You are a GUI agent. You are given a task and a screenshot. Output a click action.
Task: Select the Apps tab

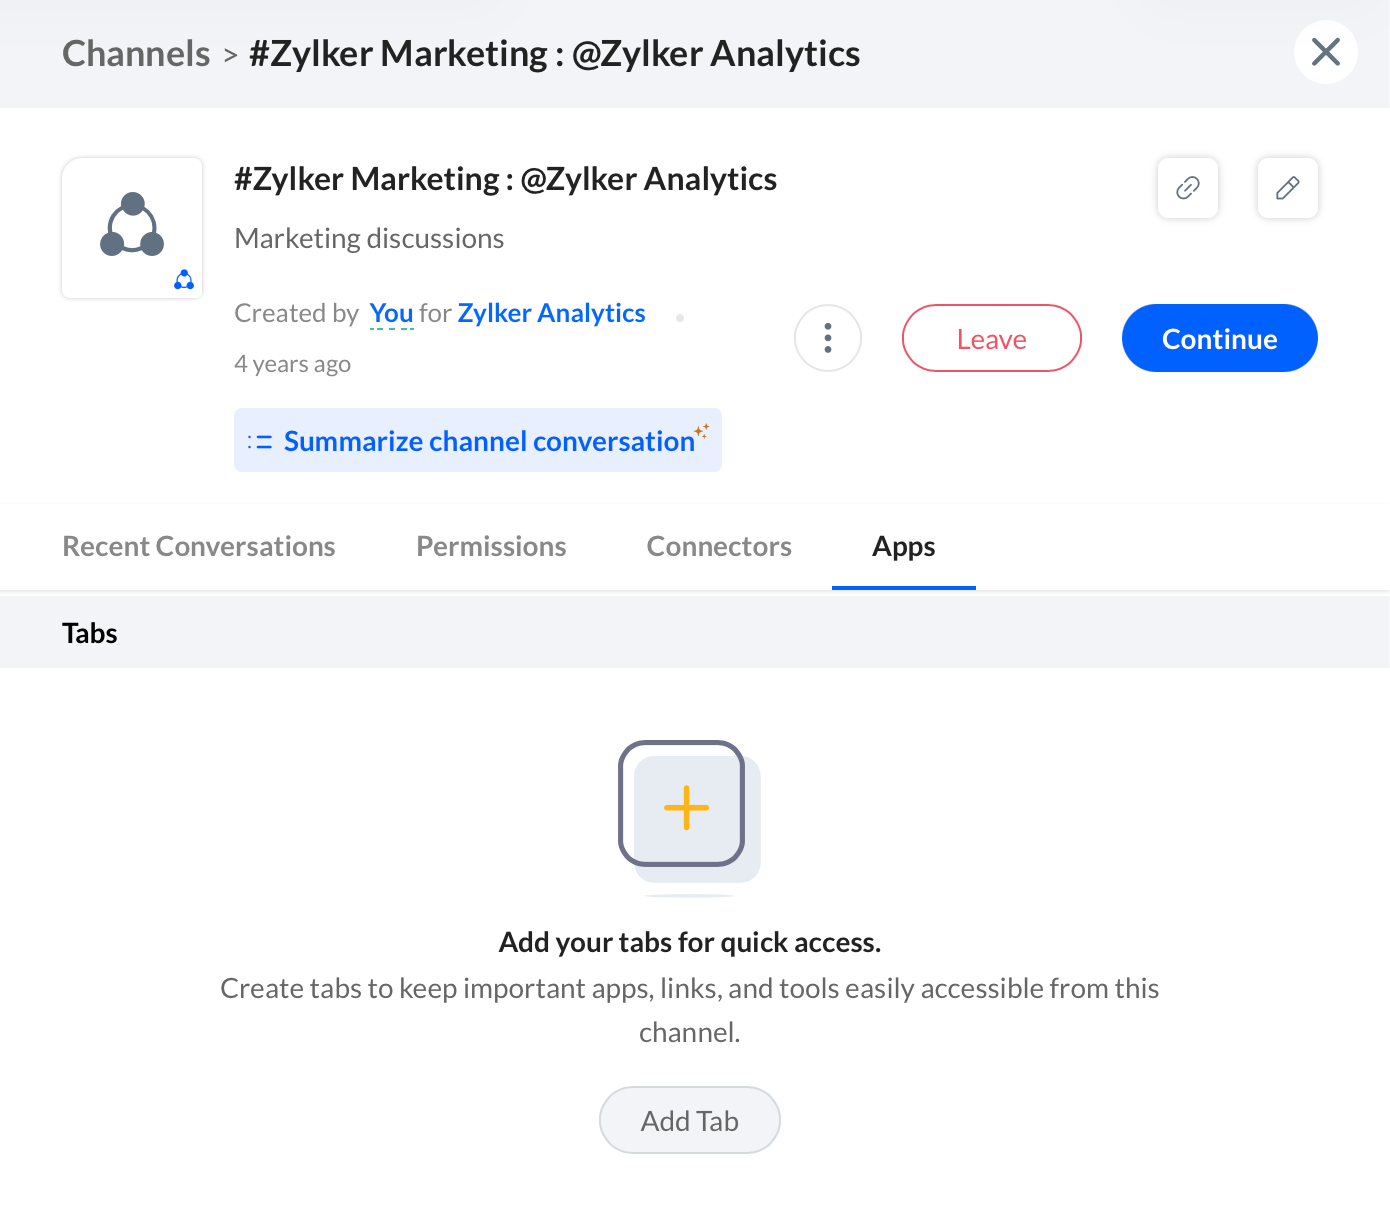click(x=904, y=546)
